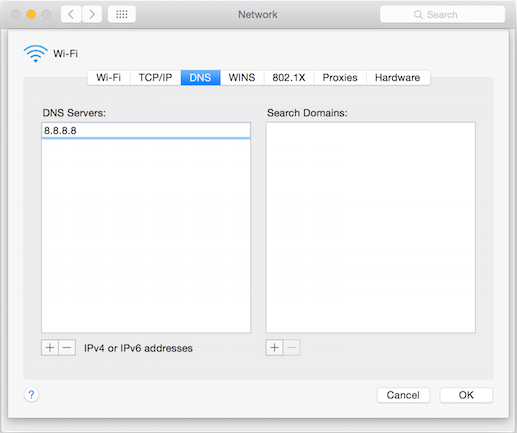
Task: Open help with question mark button
Action: point(31,395)
